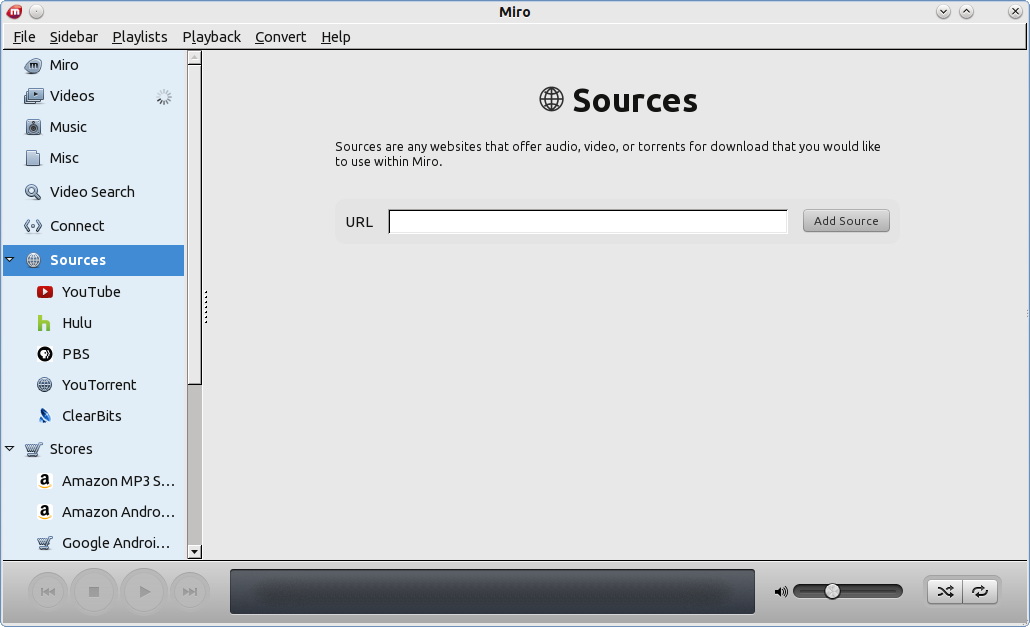
Task: Select the Connect label in sidebar
Action: [x=78, y=227]
